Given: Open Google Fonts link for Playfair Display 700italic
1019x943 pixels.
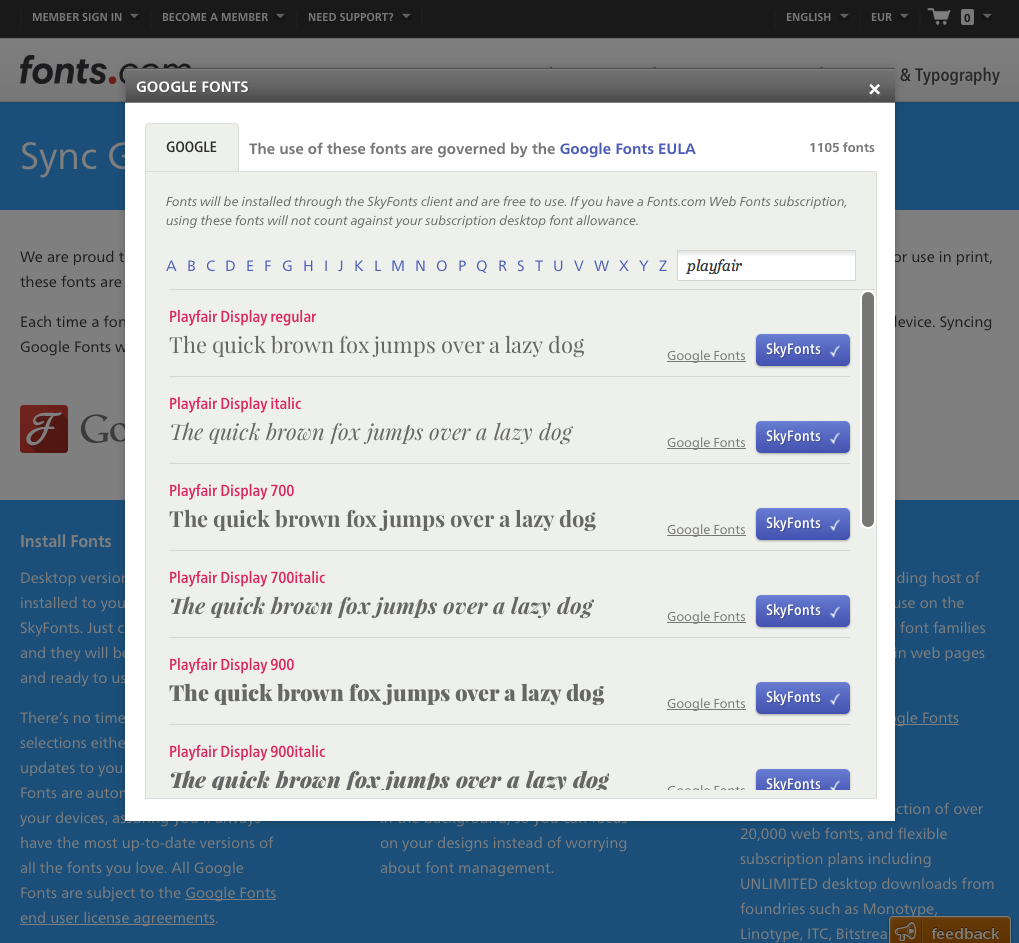Looking at the screenshot, I should tap(706, 617).
